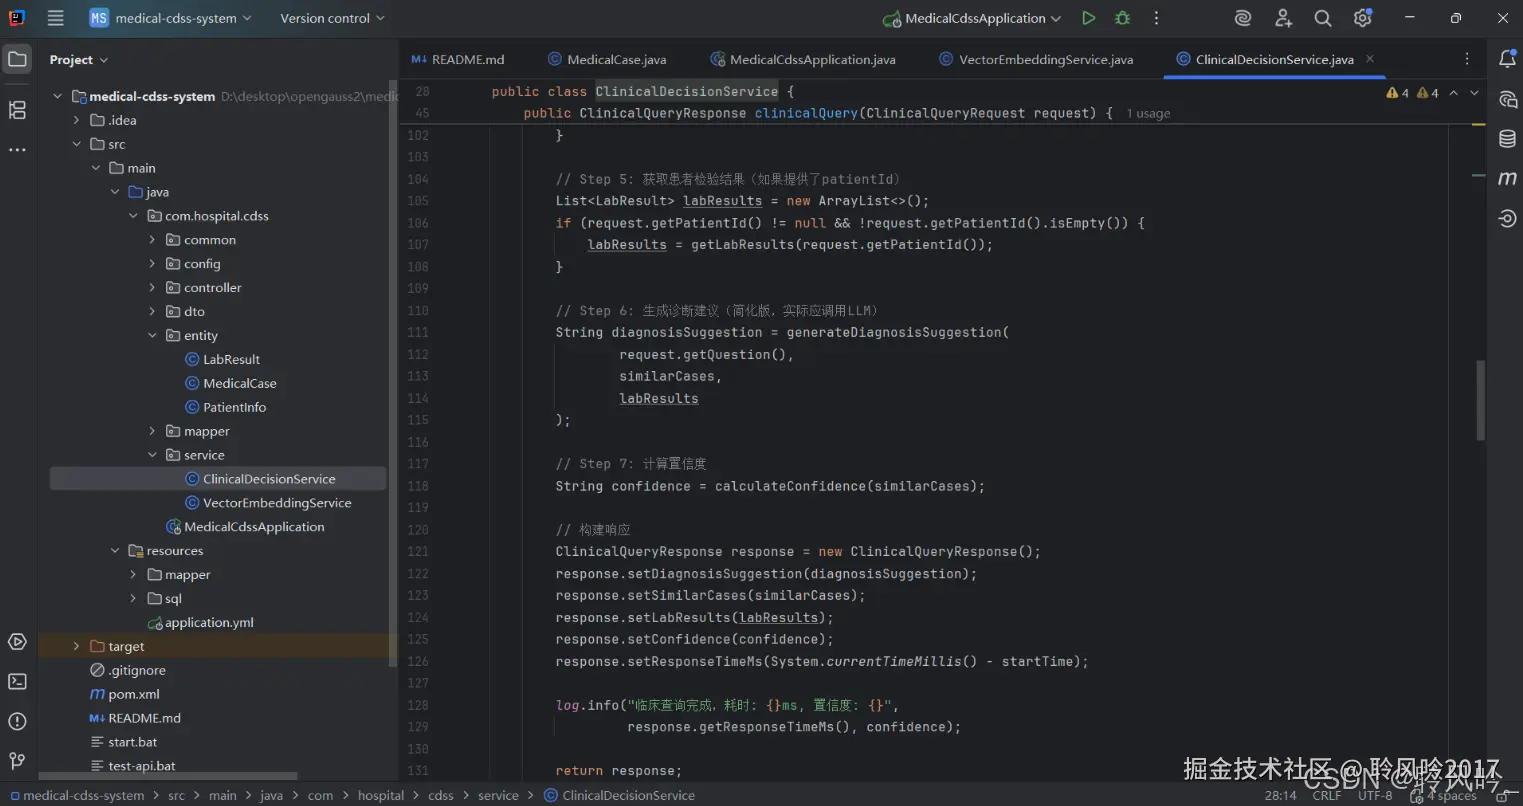The image size is (1523, 806).
Task: Open the Services tool window
Action: [17, 642]
